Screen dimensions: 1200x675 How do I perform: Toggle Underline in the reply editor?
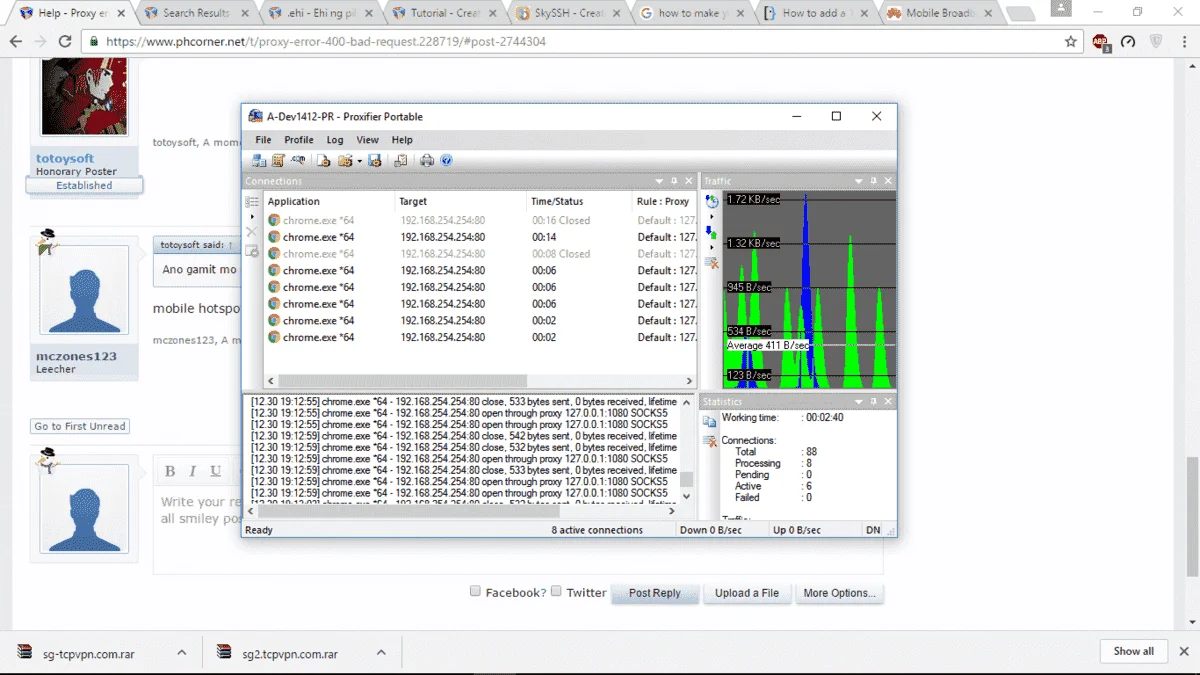[x=216, y=471]
